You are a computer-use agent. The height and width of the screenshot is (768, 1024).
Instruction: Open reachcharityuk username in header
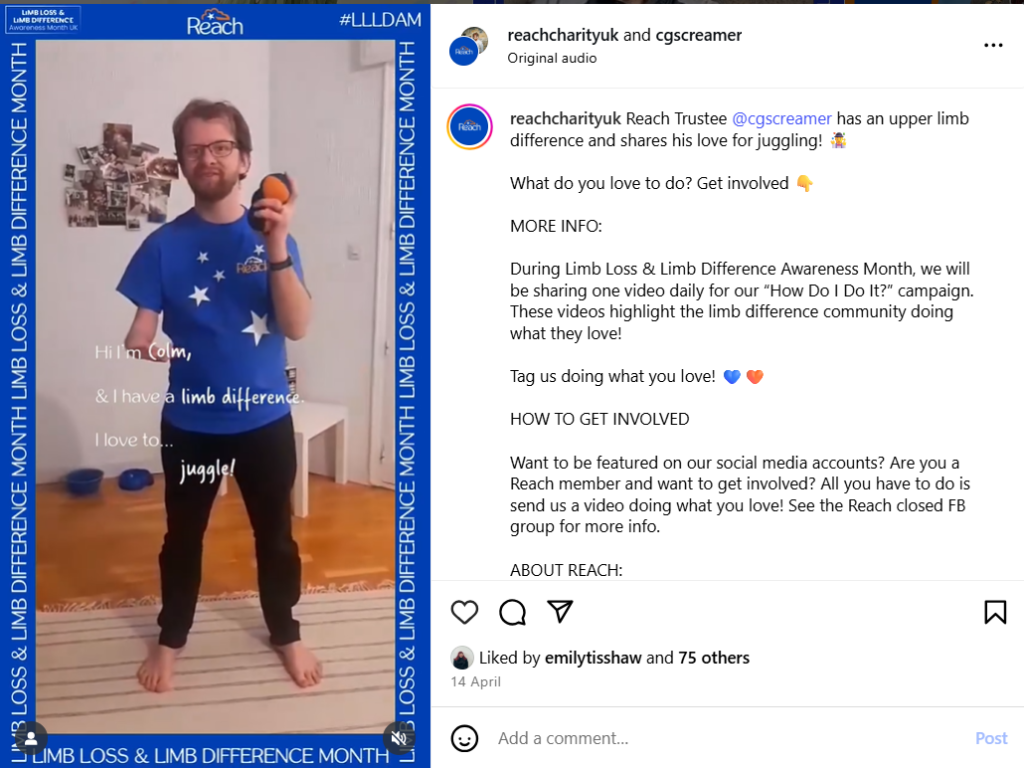[x=563, y=35]
